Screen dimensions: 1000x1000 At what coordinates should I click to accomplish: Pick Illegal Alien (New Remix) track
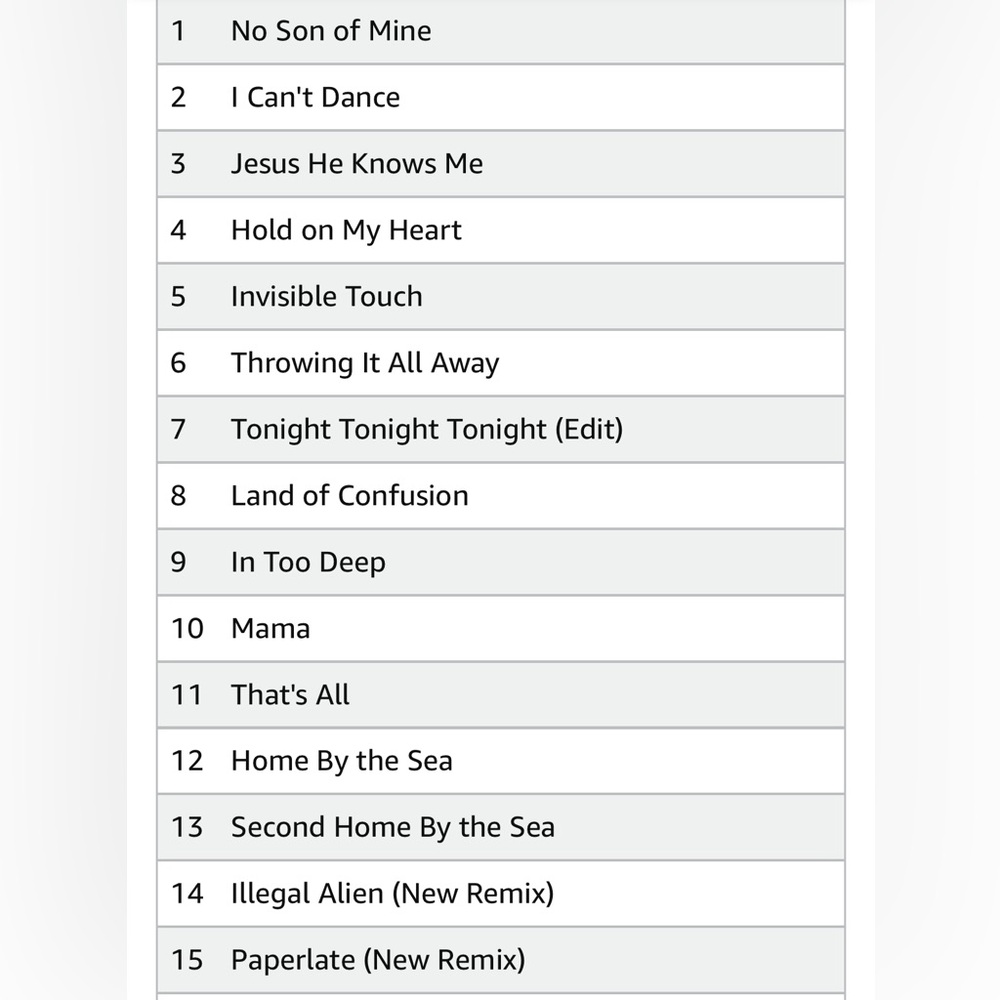[x=501, y=893]
